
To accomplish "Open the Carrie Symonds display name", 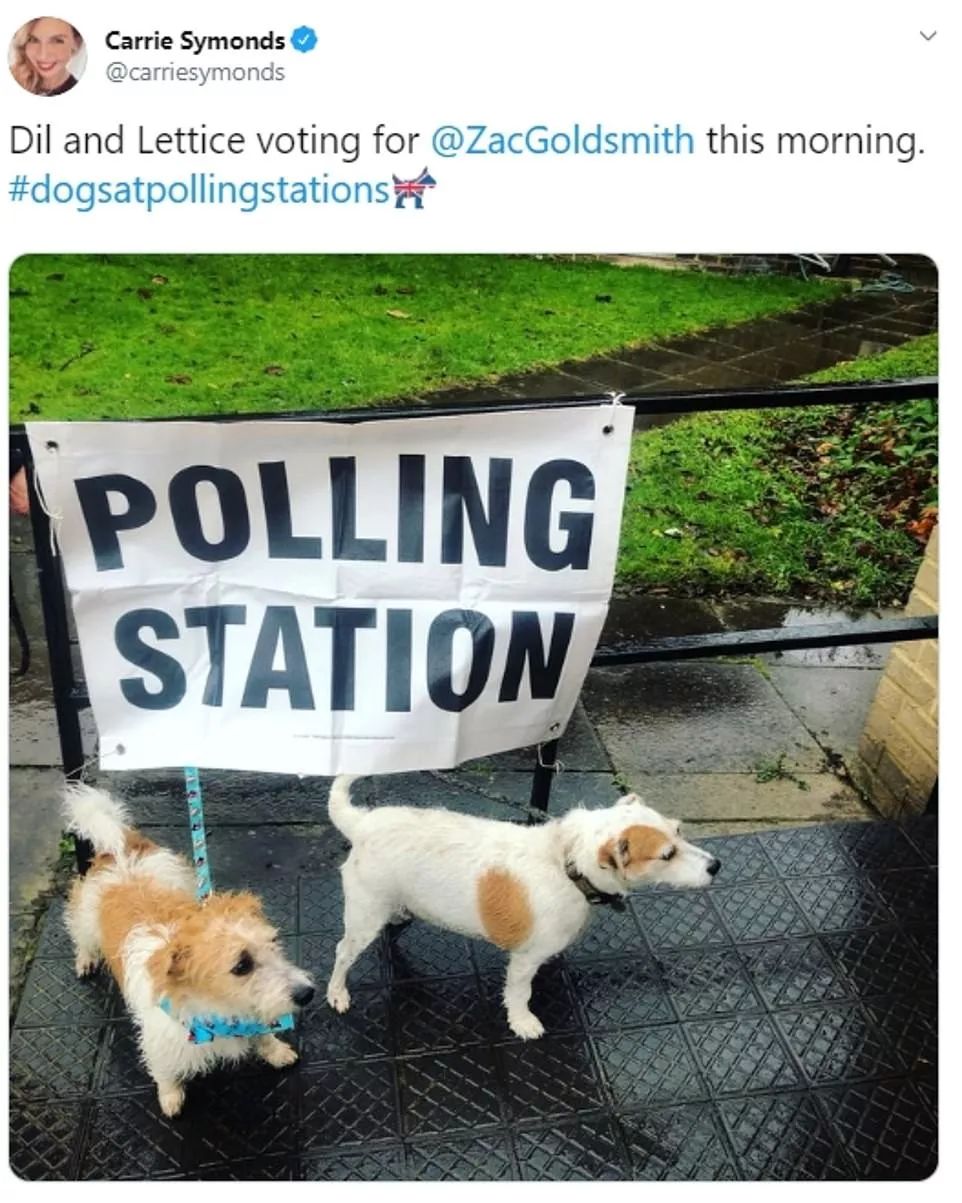I will click(195, 41).
